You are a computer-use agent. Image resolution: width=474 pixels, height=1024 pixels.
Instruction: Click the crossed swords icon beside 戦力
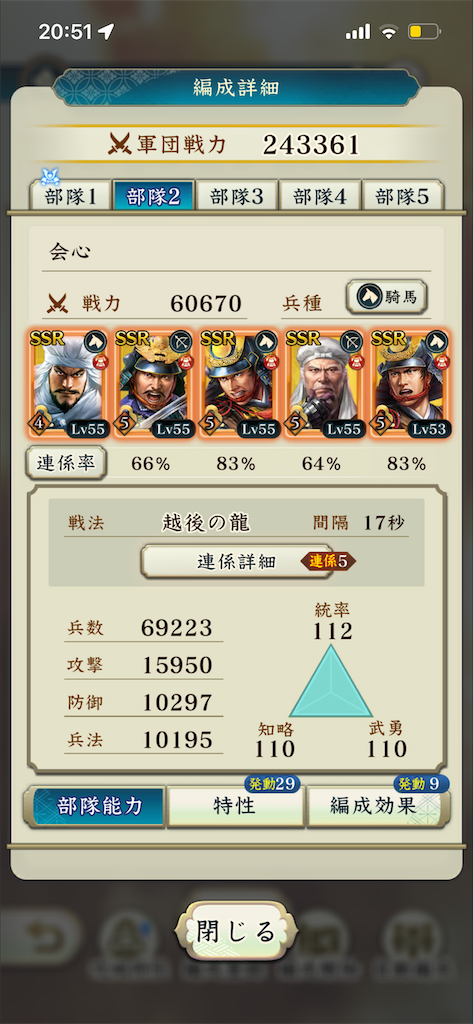click(58, 303)
